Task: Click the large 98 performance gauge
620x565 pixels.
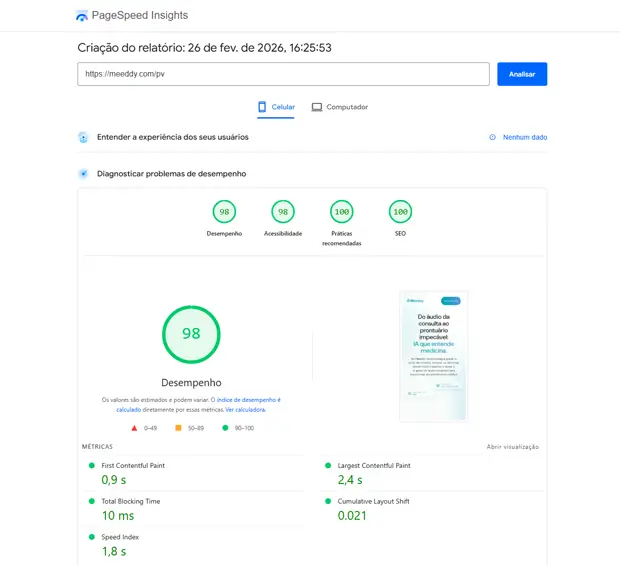Action: [x=191, y=334]
